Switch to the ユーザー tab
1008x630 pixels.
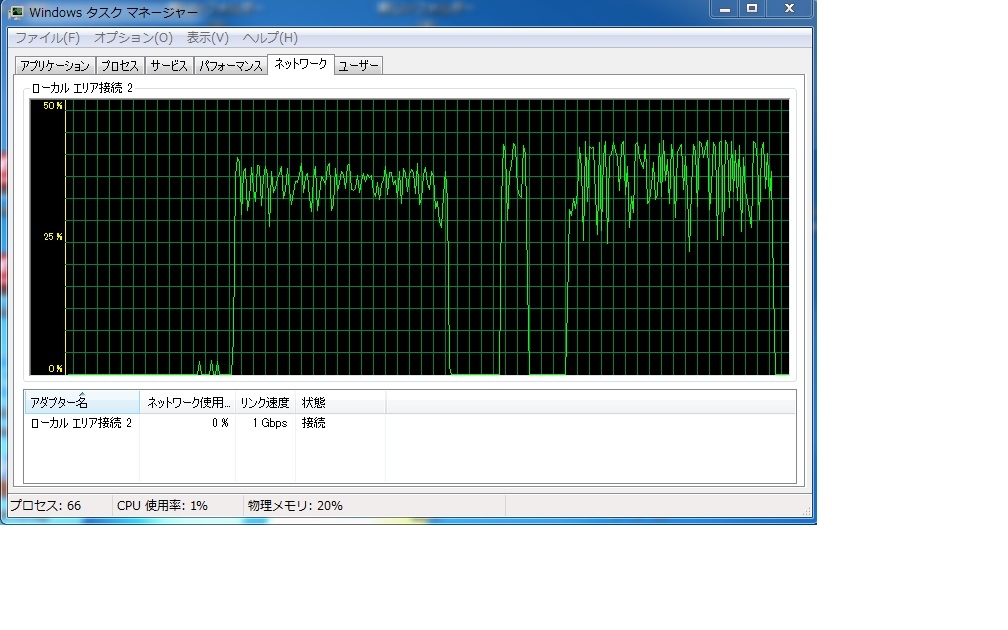358,66
